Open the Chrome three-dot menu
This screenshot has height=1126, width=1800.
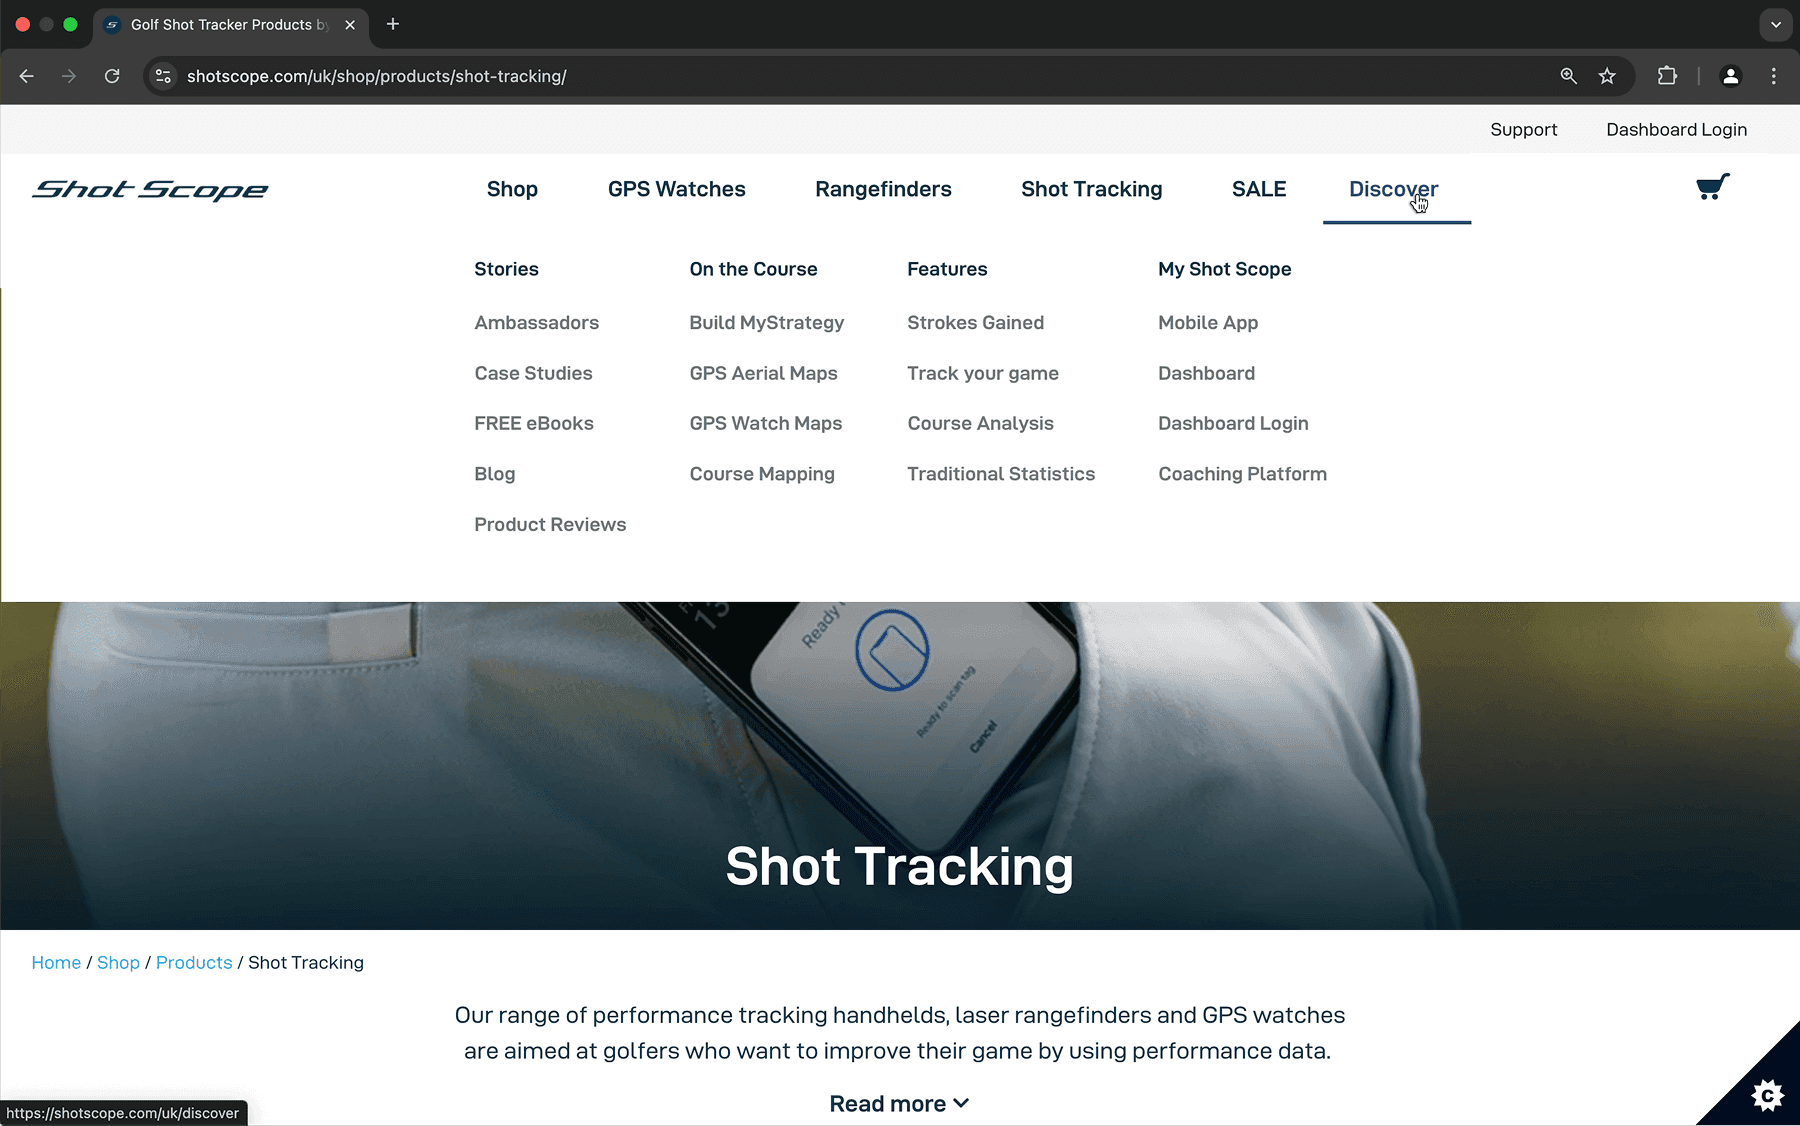point(1774,76)
